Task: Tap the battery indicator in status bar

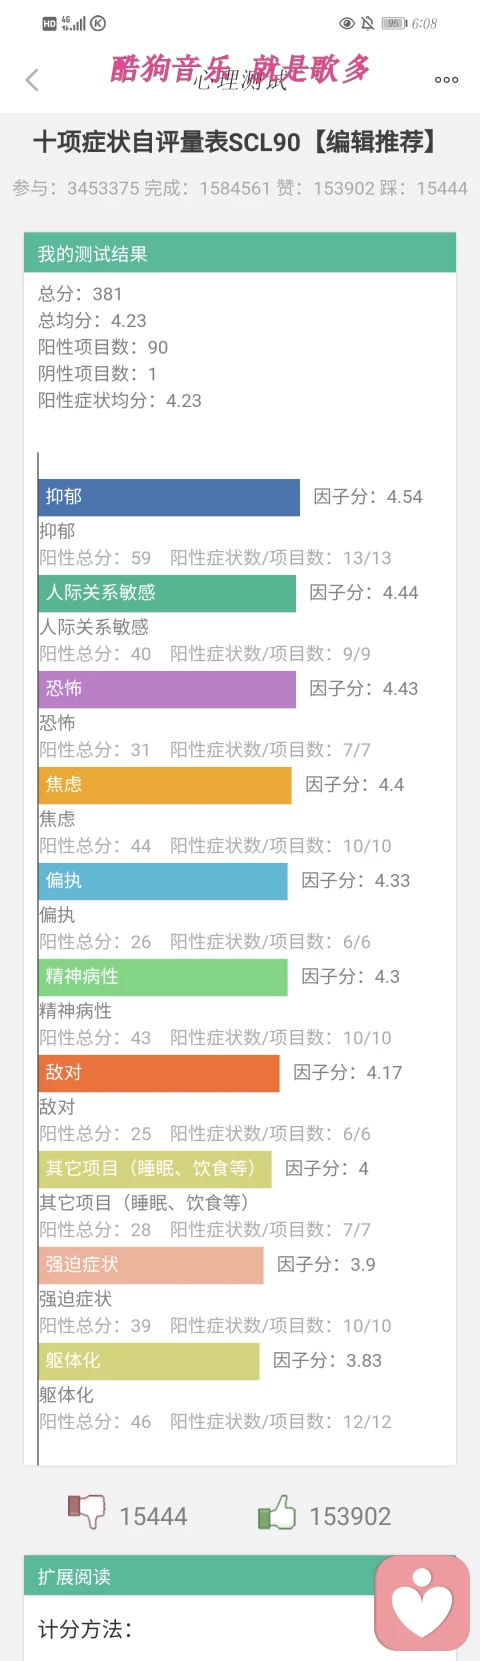Action: [395, 23]
